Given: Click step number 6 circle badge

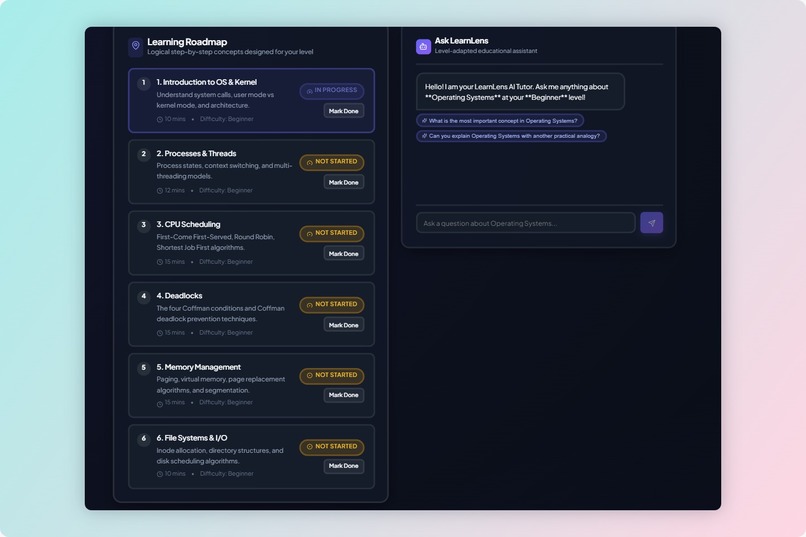Looking at the screenshot, I should (143, 439).
